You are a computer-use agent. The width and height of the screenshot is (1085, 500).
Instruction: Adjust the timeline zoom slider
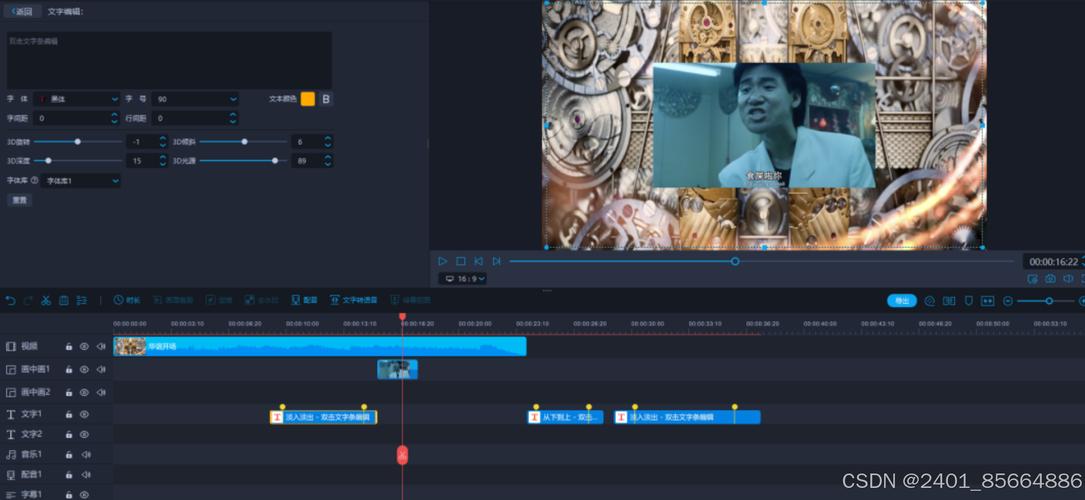[x=1049, y=301]
